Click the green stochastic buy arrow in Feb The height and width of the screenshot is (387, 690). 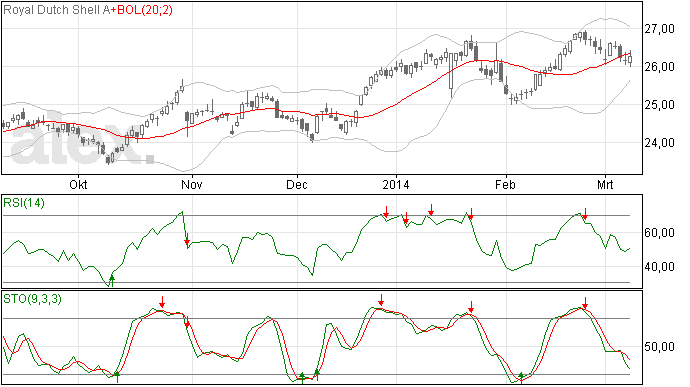[521, 378]
